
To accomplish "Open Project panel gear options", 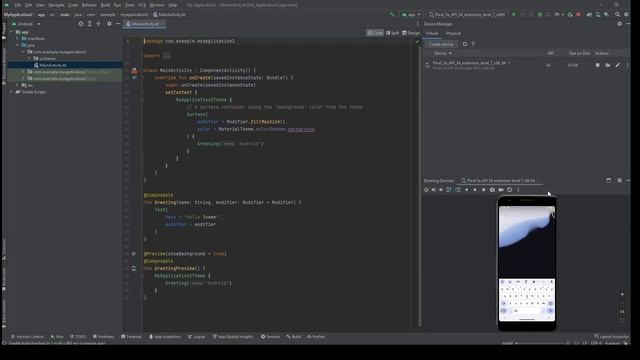I will tap(109, 24).
